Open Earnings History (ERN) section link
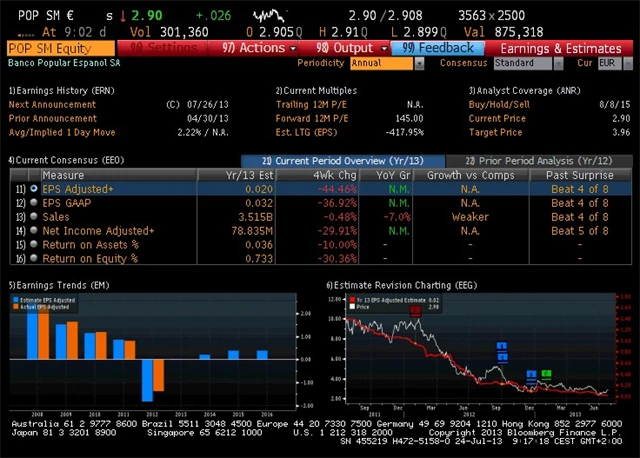Image resolution: width=640 pixels, height=458 pixels. (50, 90)
